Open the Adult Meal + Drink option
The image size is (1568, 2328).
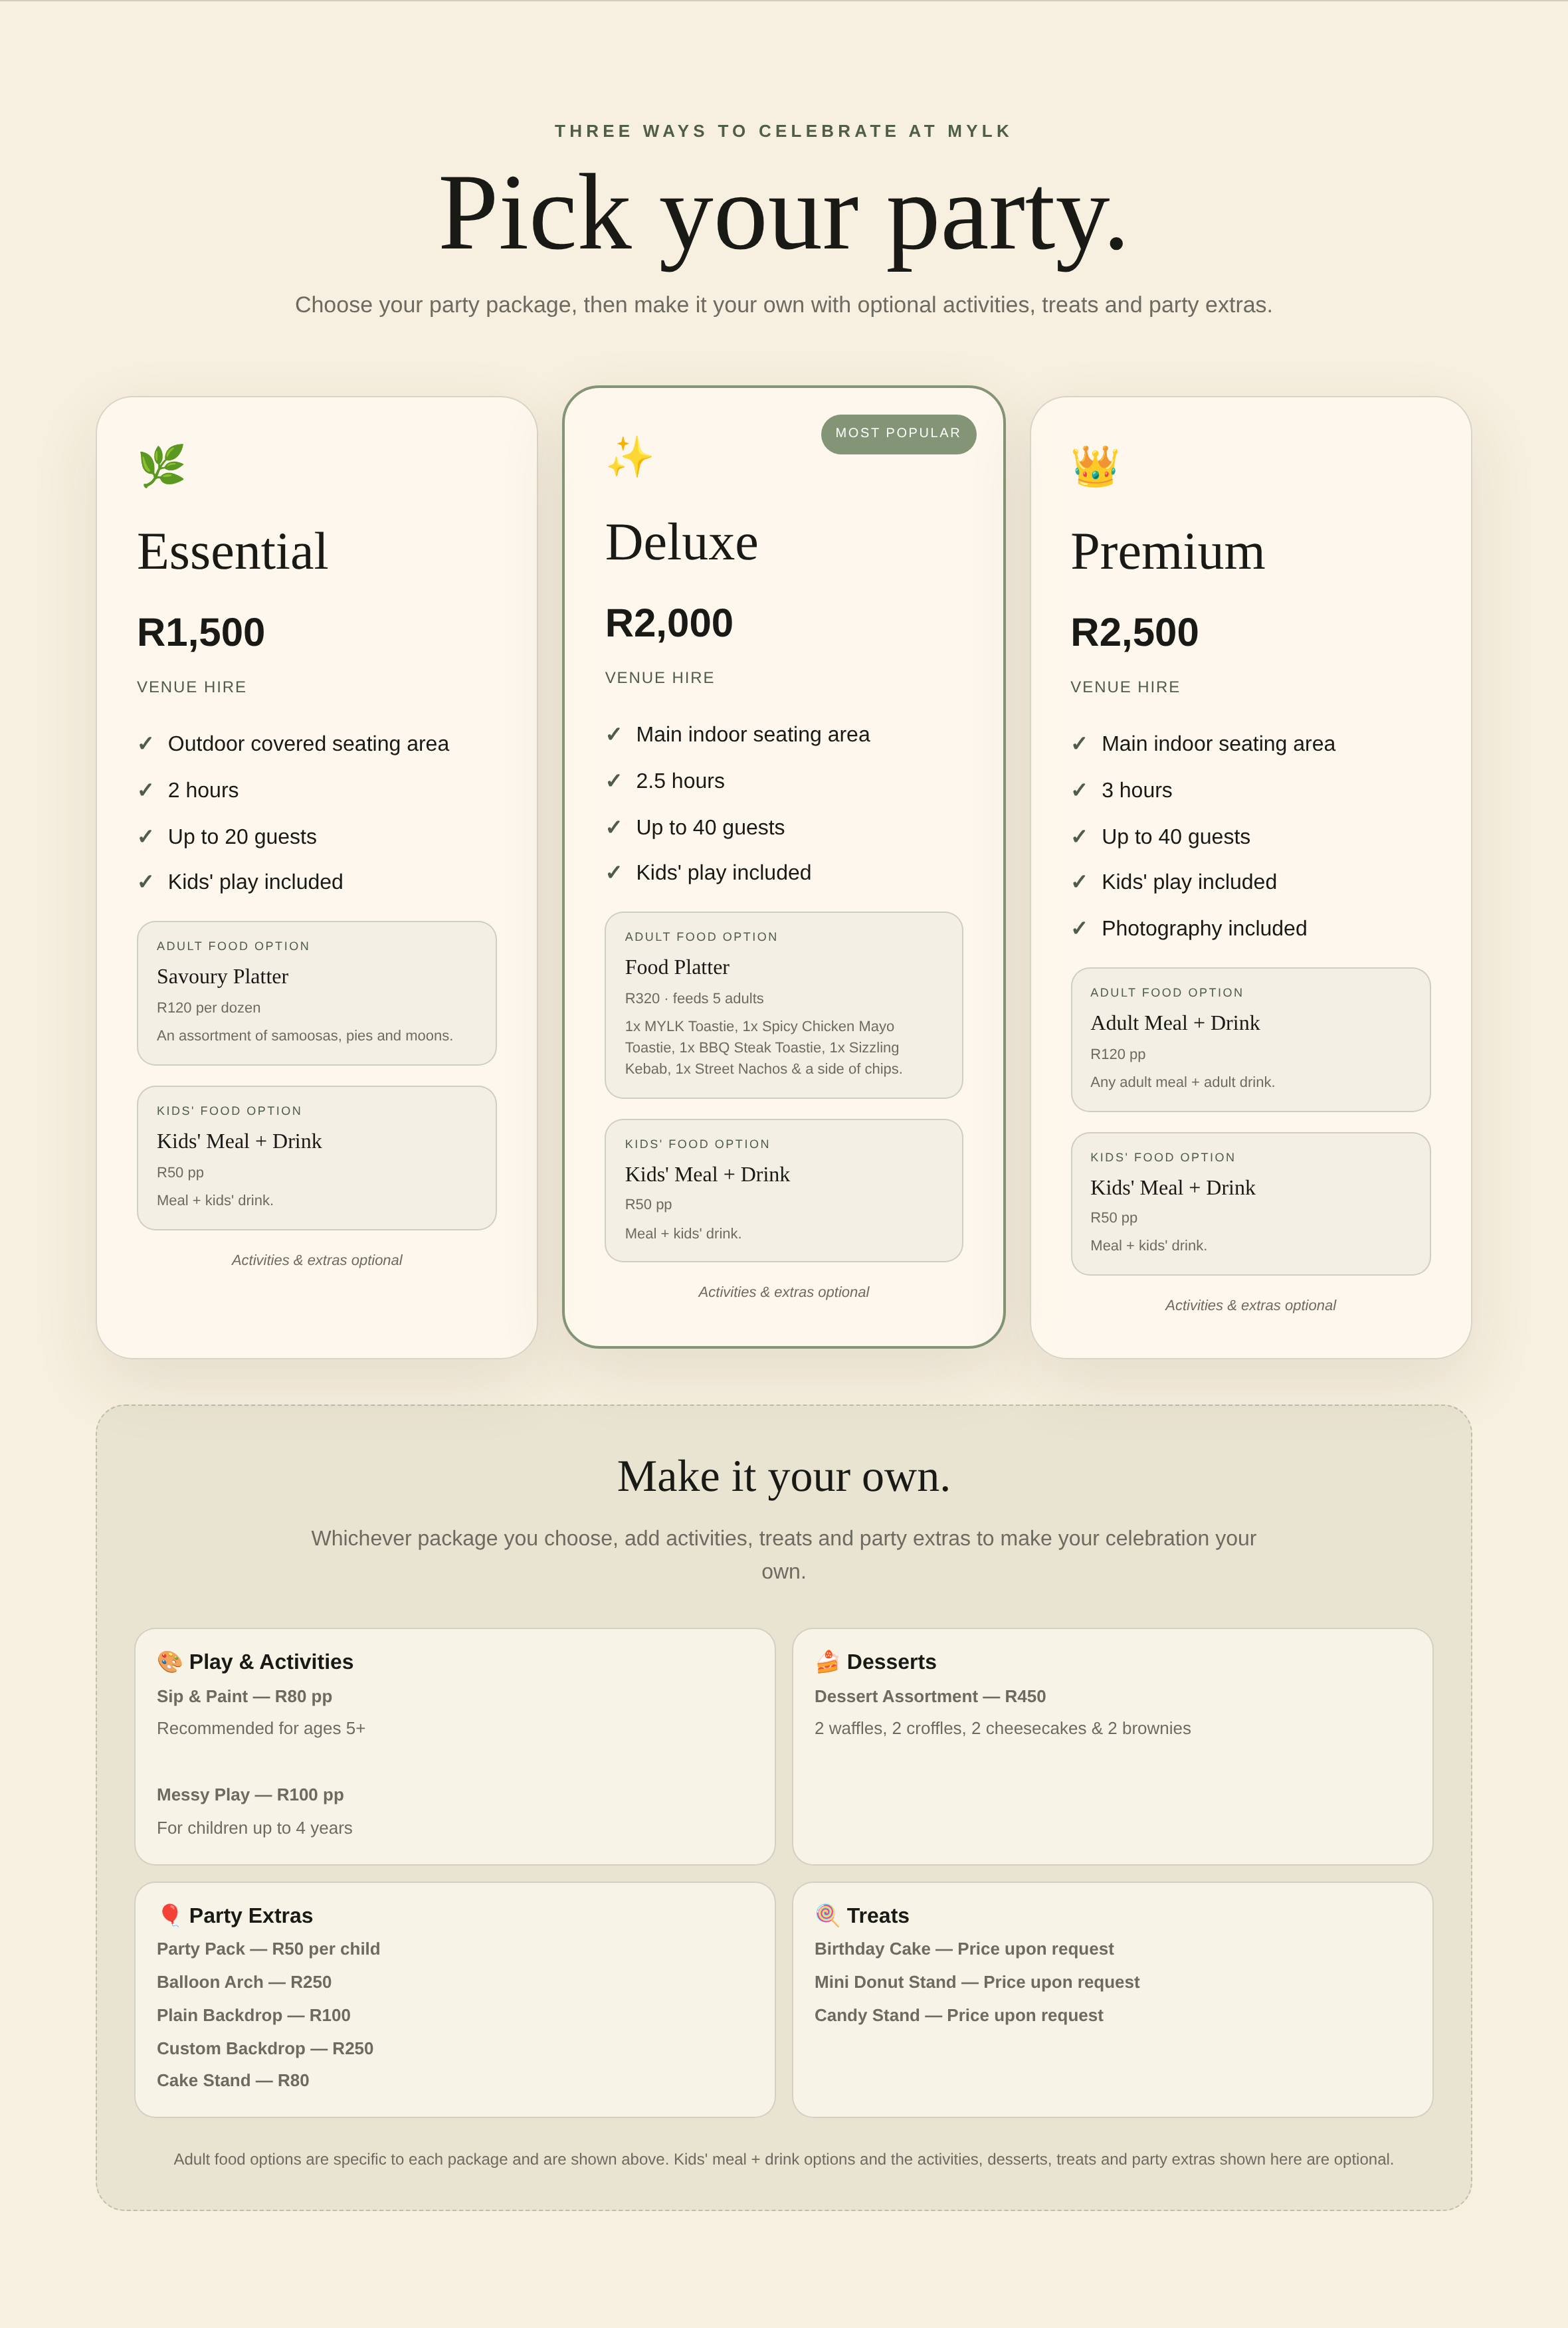pyautogui.click(x=1251, y=1039)
